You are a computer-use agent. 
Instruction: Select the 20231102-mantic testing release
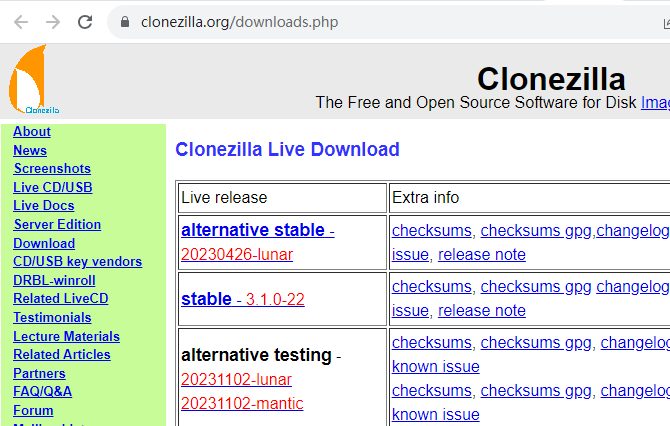coord(242,404)
